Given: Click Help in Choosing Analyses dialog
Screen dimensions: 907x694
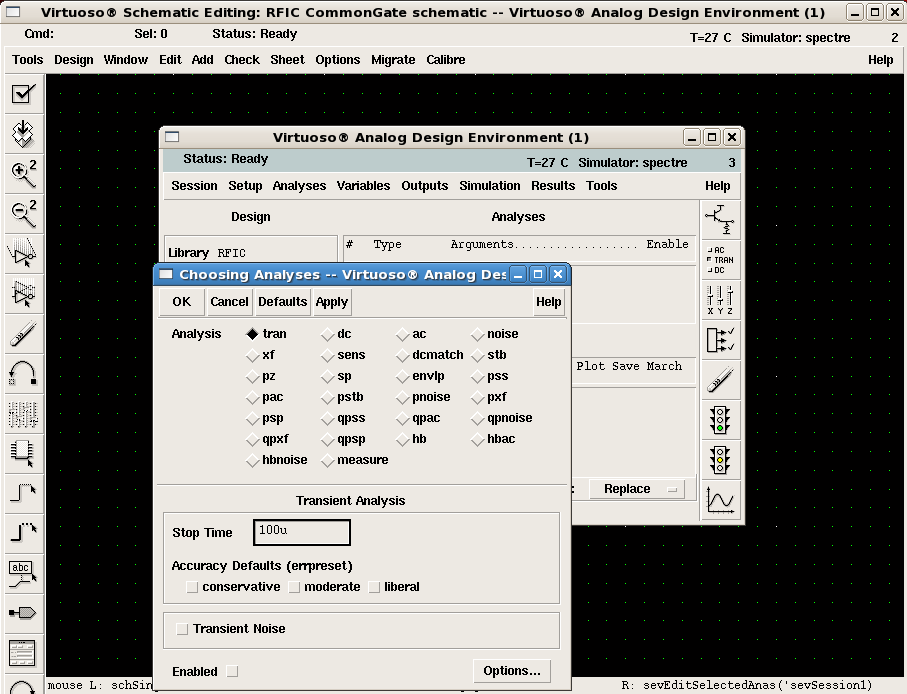Looking at the screenshot, I should 548,302.
